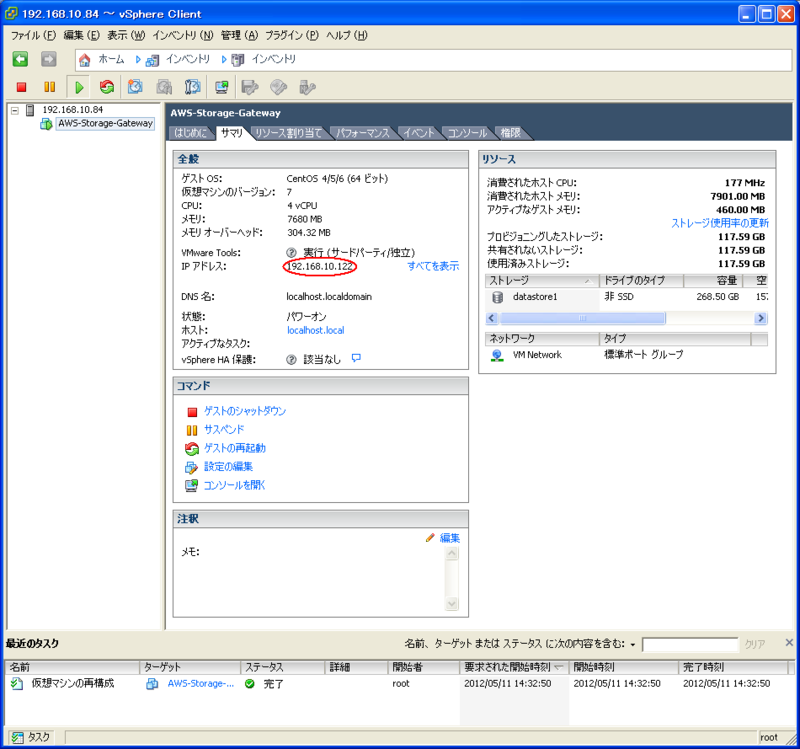Switch to the リソース割り当て tab
The height and width of the screenshot is (749, 800).
tap(288, 133)
